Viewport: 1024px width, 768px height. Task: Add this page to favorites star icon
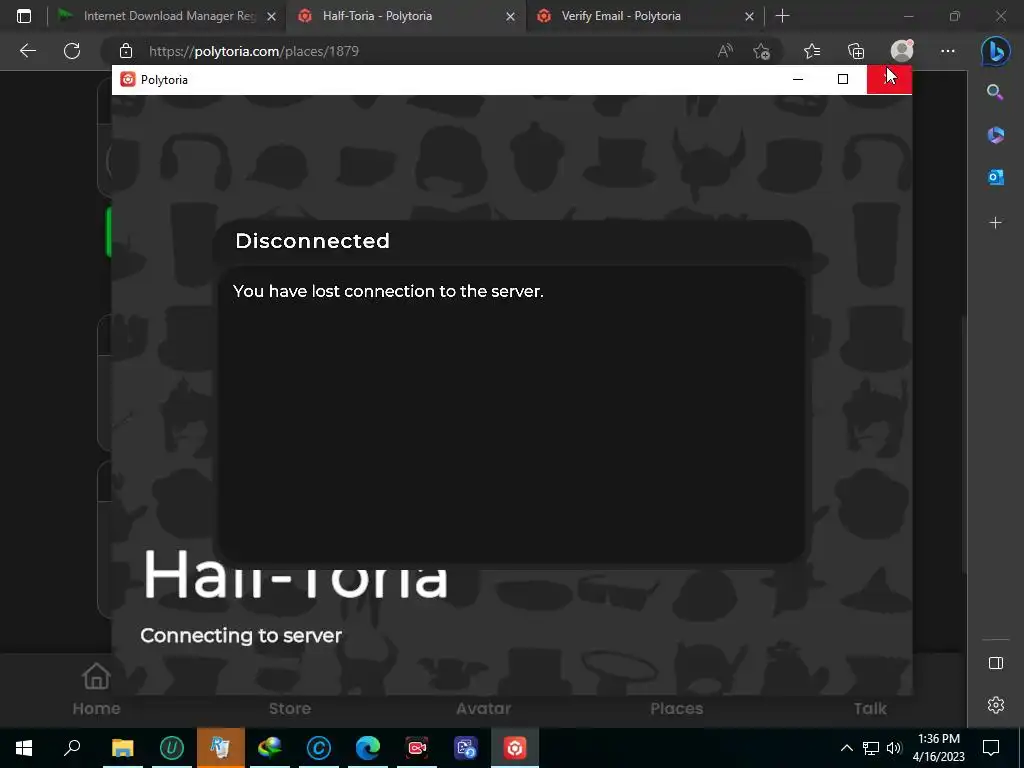pos(761,51)
